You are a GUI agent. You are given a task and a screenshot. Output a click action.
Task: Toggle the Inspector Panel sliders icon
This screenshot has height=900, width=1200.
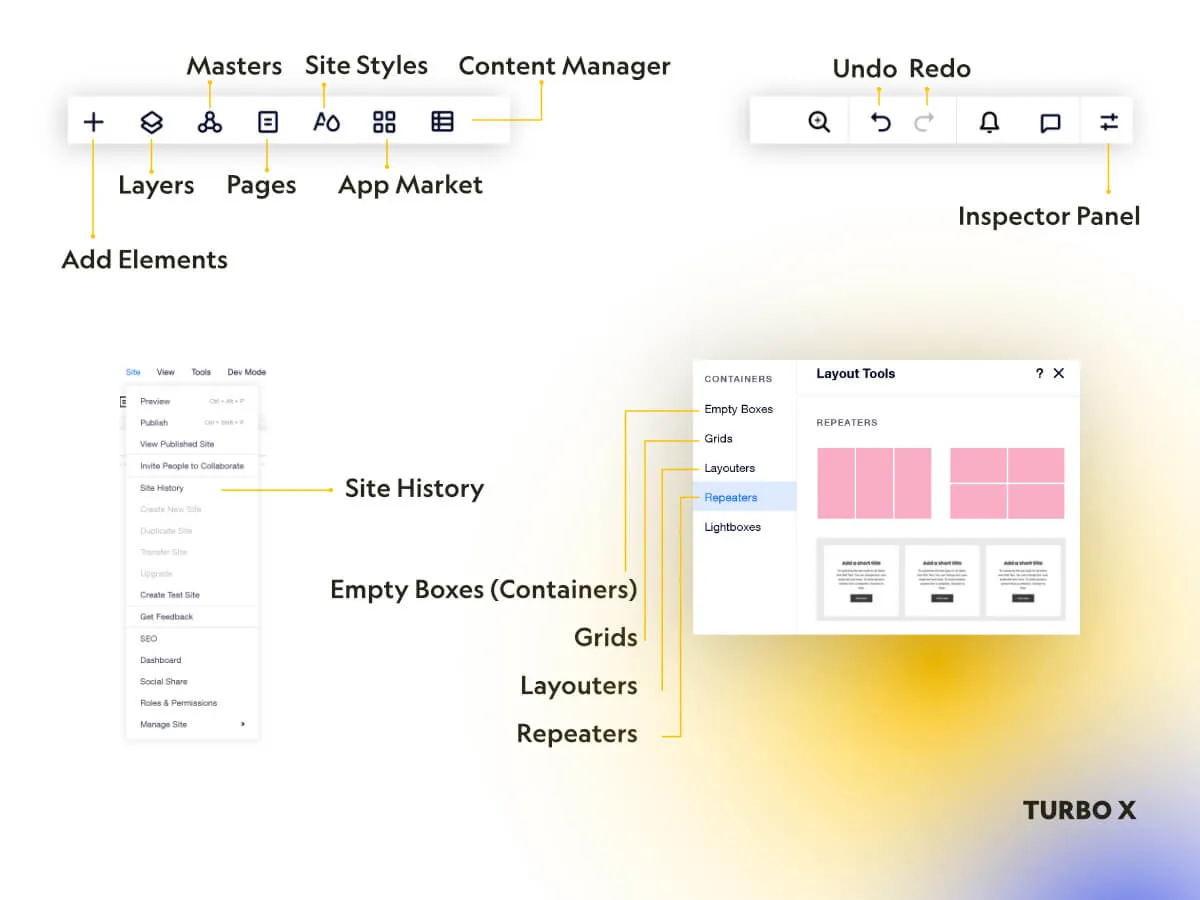click(x=1109, y=122)
